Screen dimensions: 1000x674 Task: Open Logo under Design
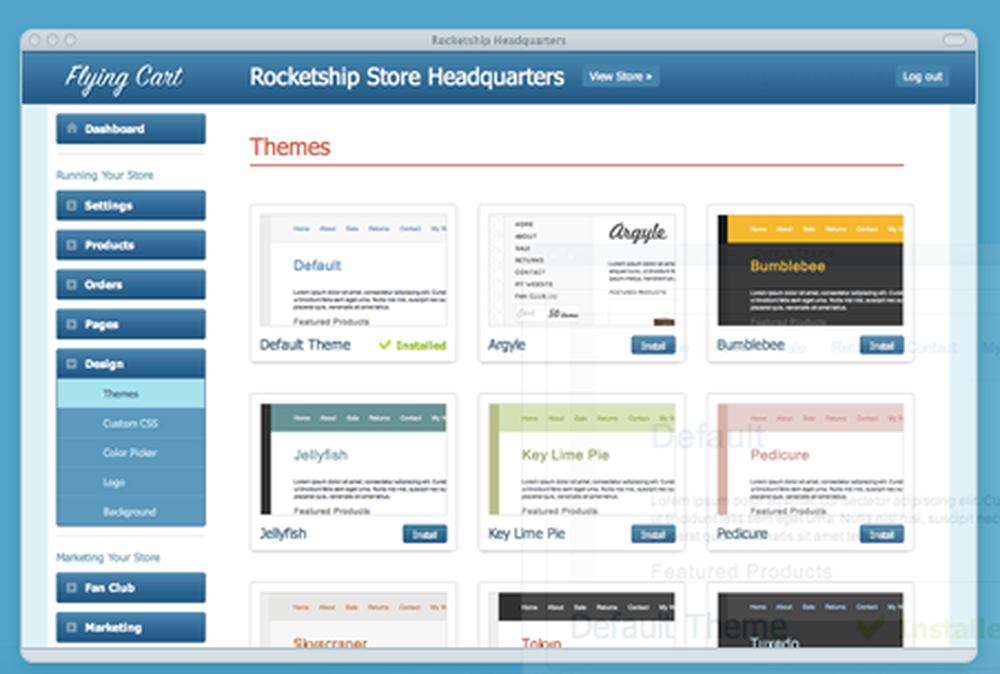[131, 482]
